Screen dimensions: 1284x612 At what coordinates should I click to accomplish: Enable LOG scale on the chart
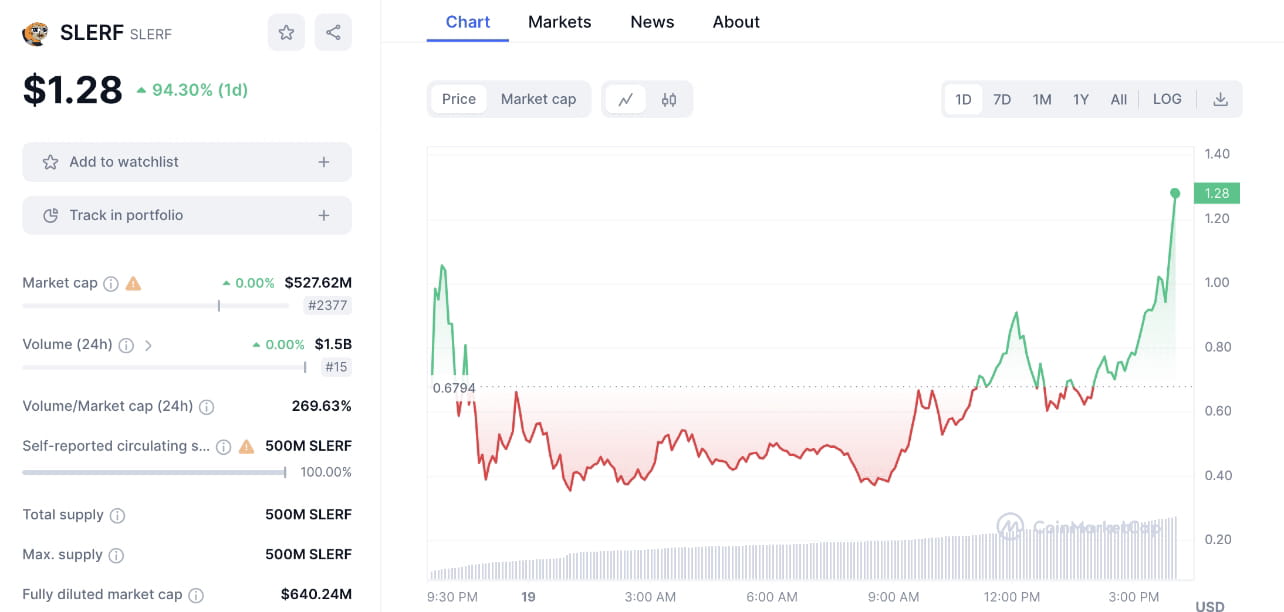pyautogui.click(x=1166, y=99)
